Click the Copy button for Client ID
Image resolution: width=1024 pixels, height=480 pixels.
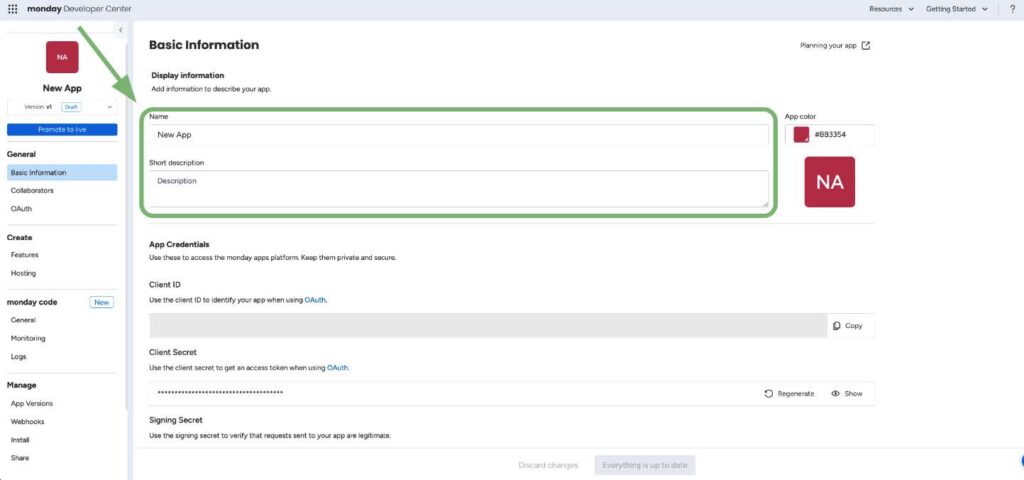(x=848, y=326)
